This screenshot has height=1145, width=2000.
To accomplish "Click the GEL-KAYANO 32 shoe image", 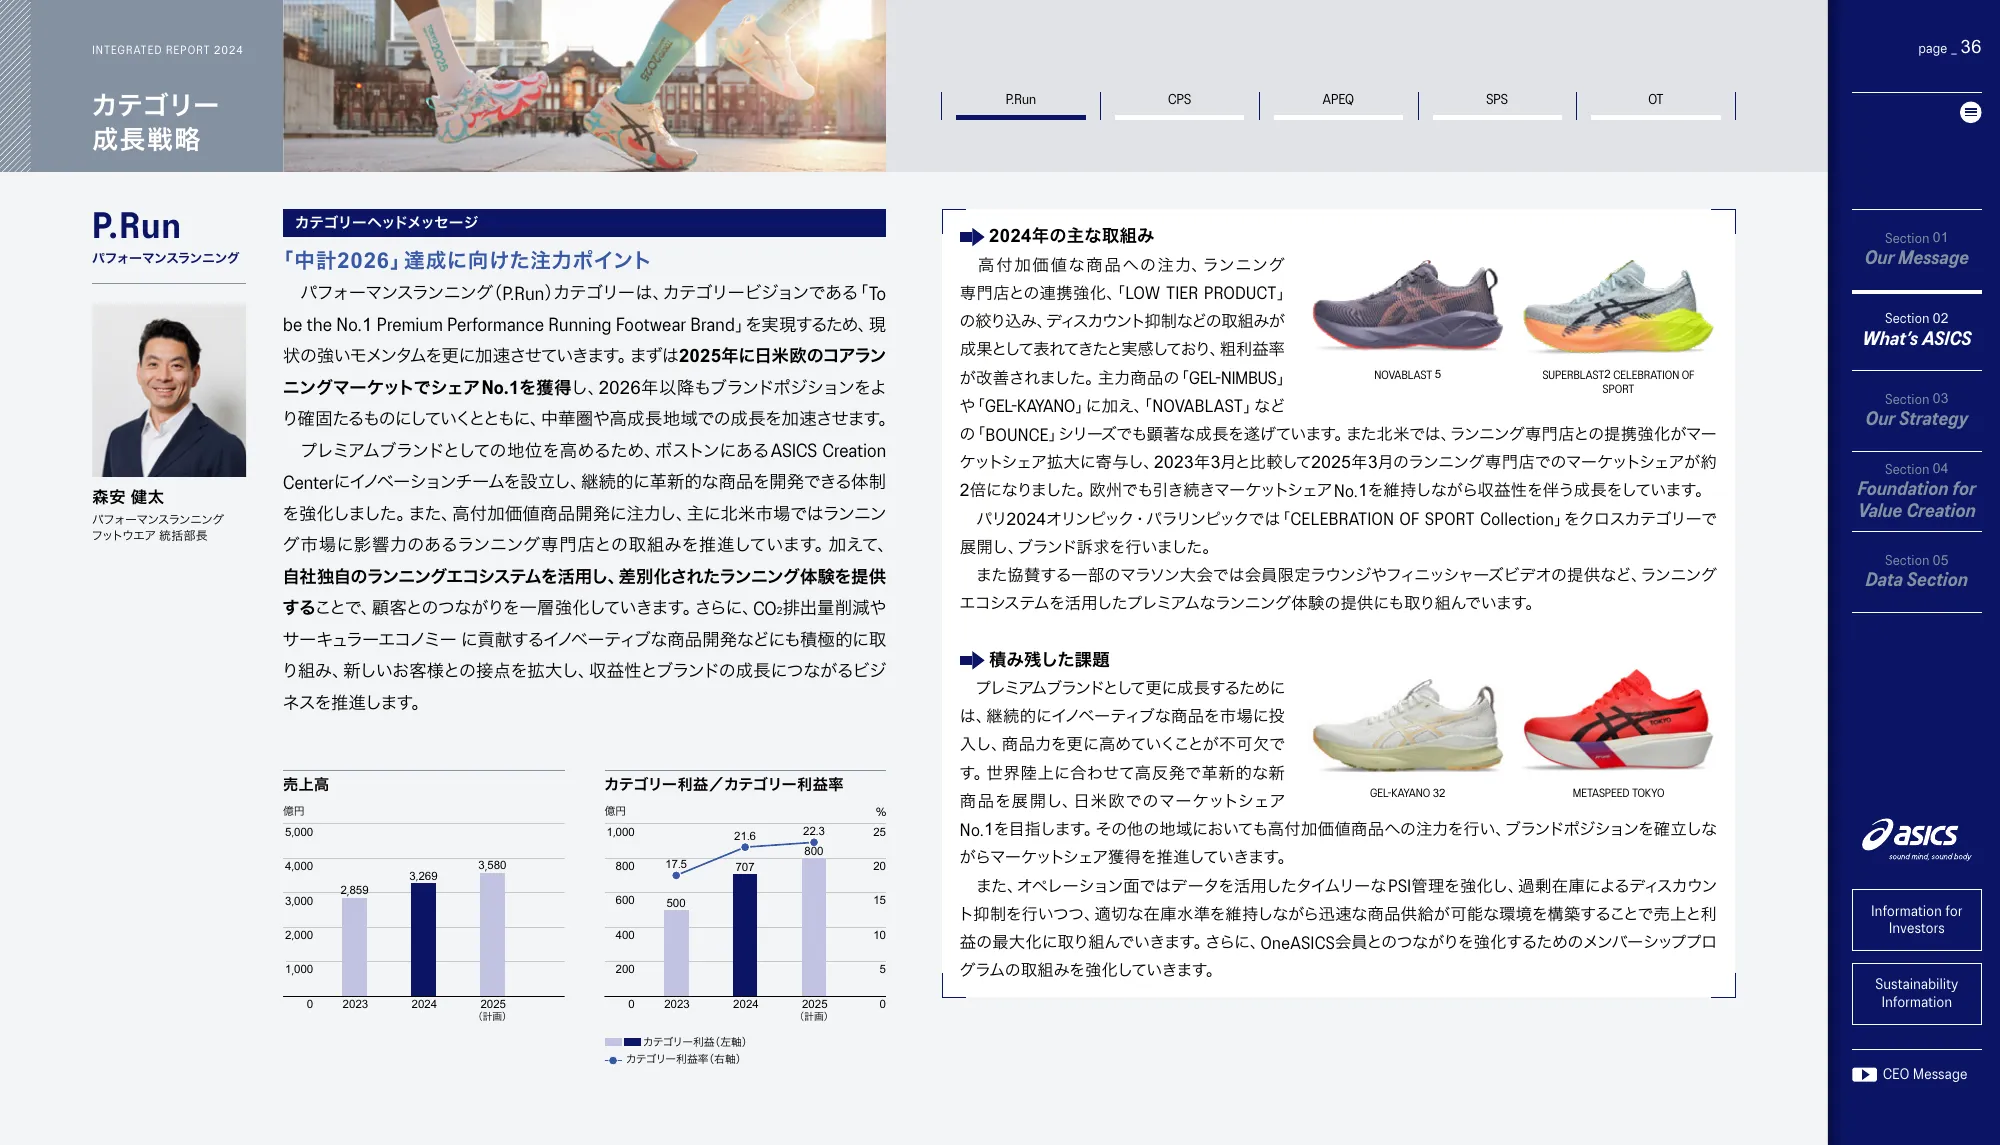I will pyautogui.click(x=1406, y=726).
